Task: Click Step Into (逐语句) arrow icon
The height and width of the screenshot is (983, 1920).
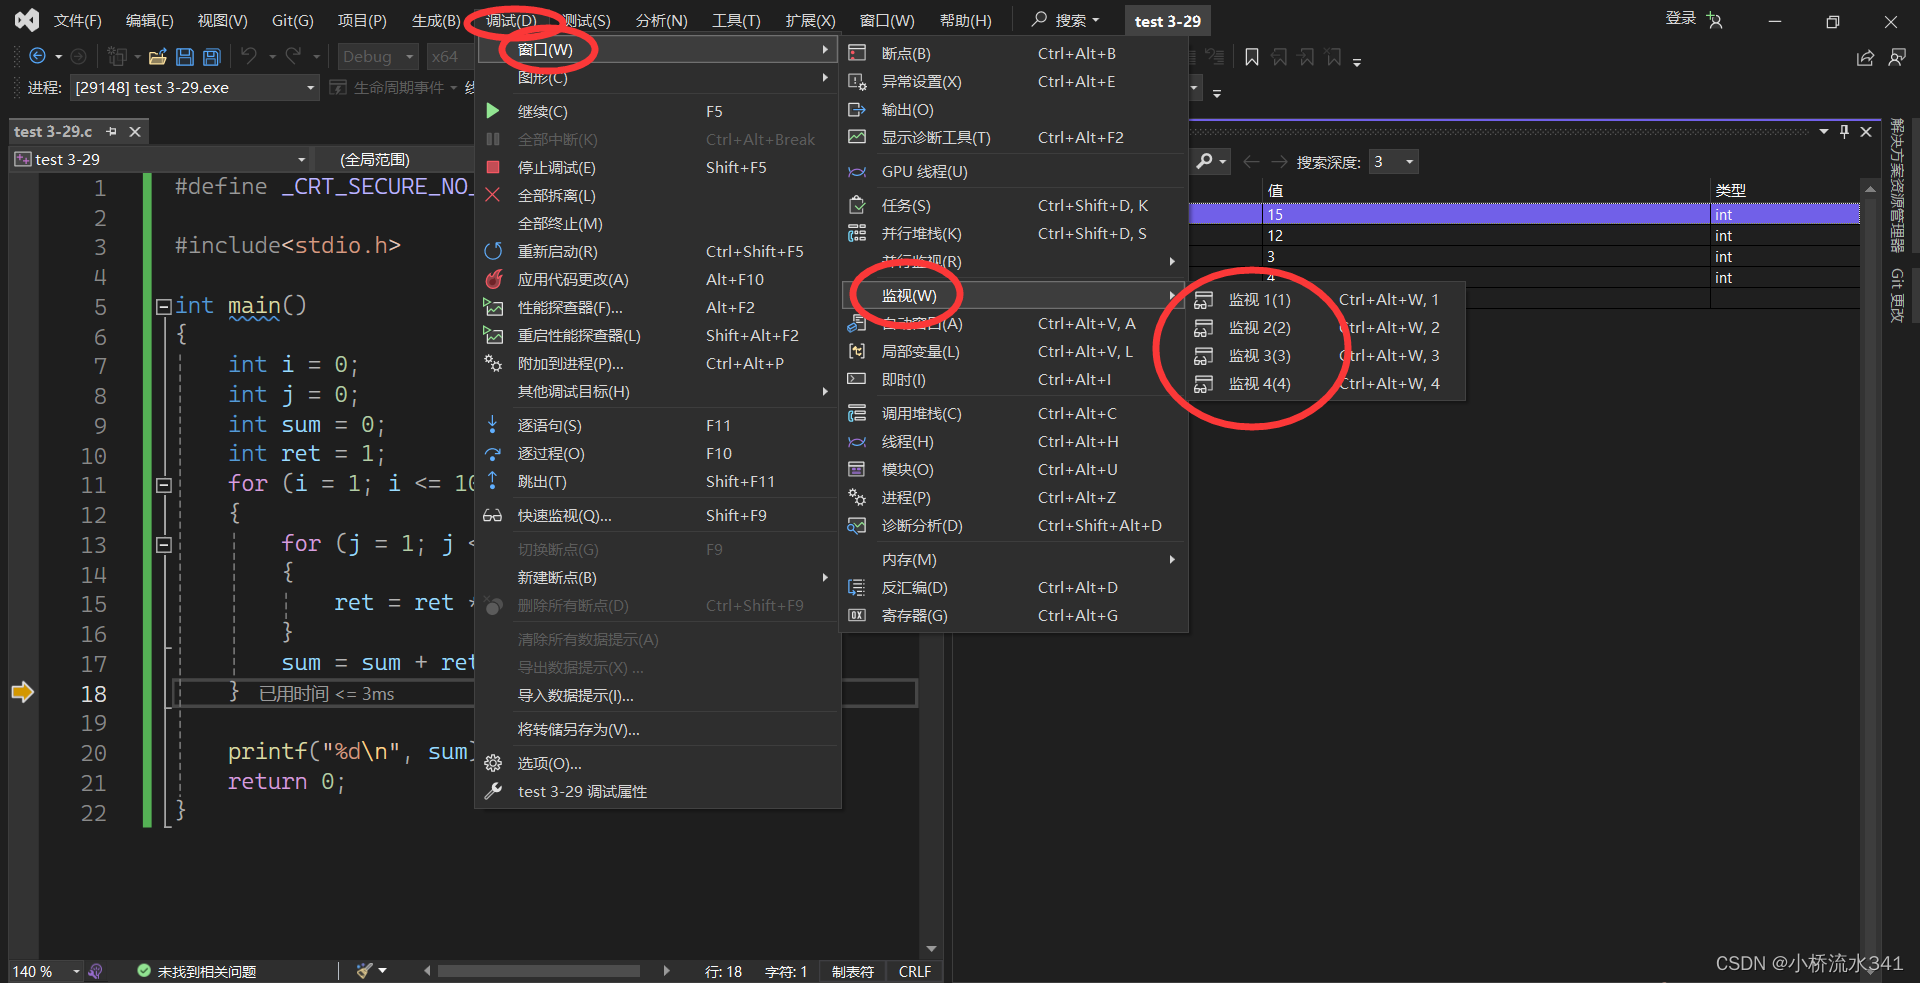Action: 492,425
